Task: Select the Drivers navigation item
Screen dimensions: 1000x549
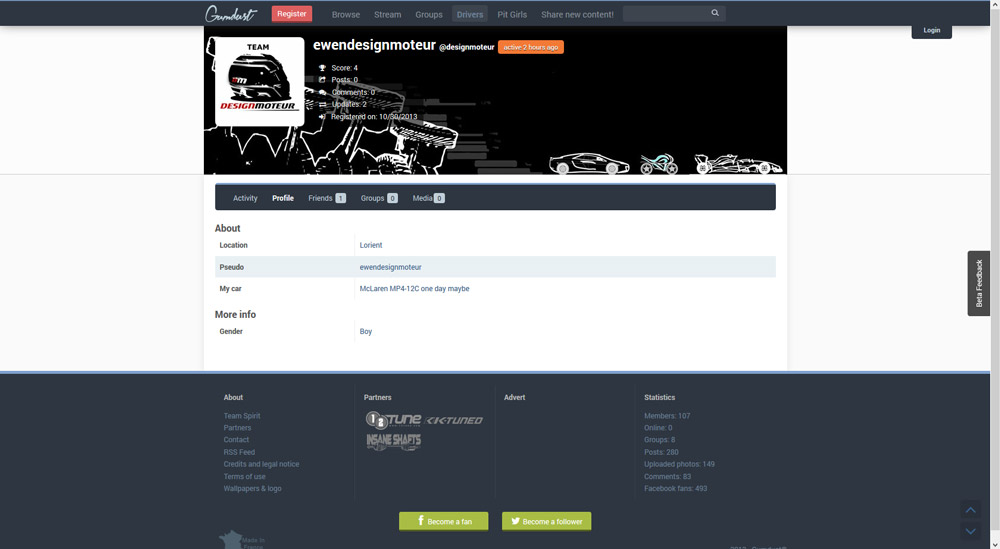Action: (470, 14)
